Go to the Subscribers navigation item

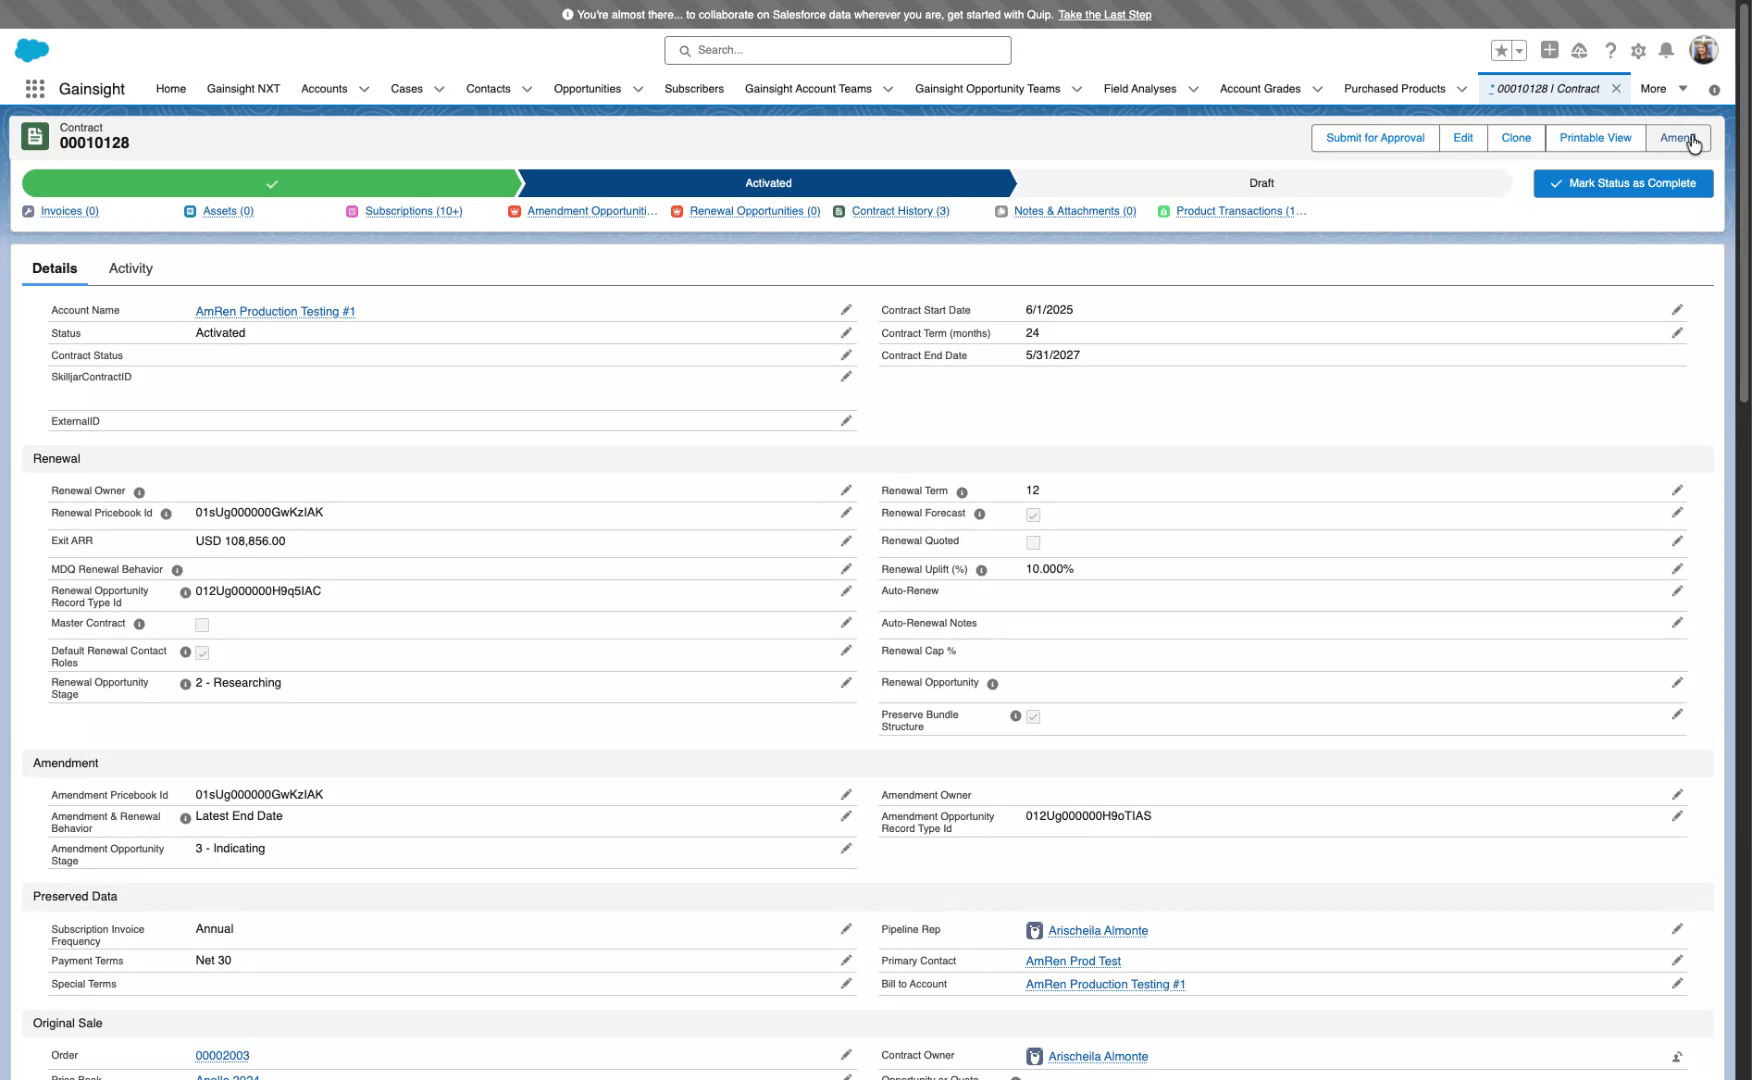coord(694,89)
